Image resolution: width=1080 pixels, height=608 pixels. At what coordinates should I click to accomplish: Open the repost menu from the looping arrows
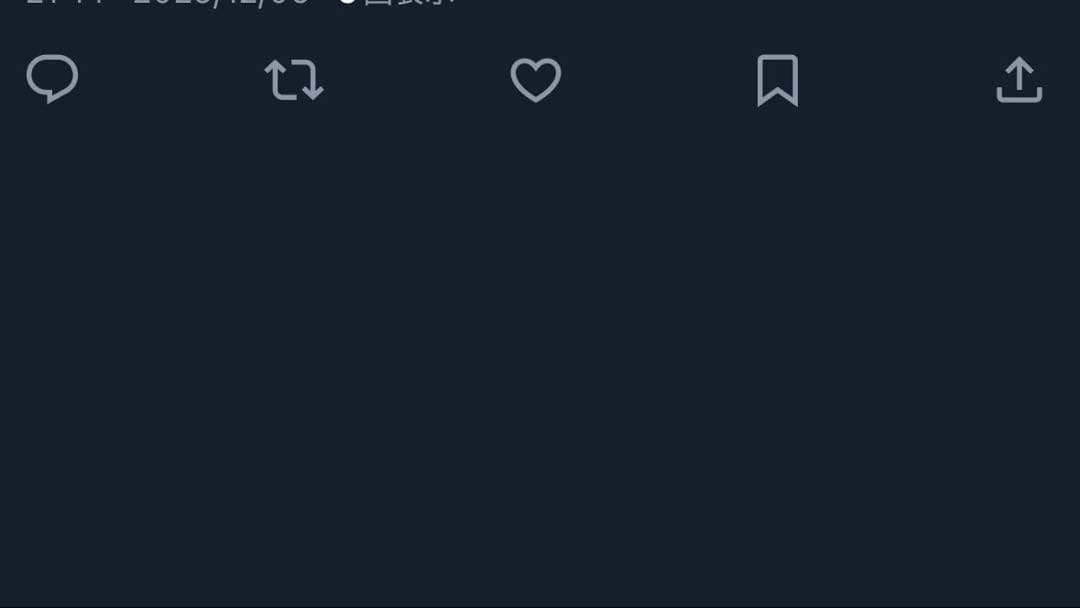[294, 80]
